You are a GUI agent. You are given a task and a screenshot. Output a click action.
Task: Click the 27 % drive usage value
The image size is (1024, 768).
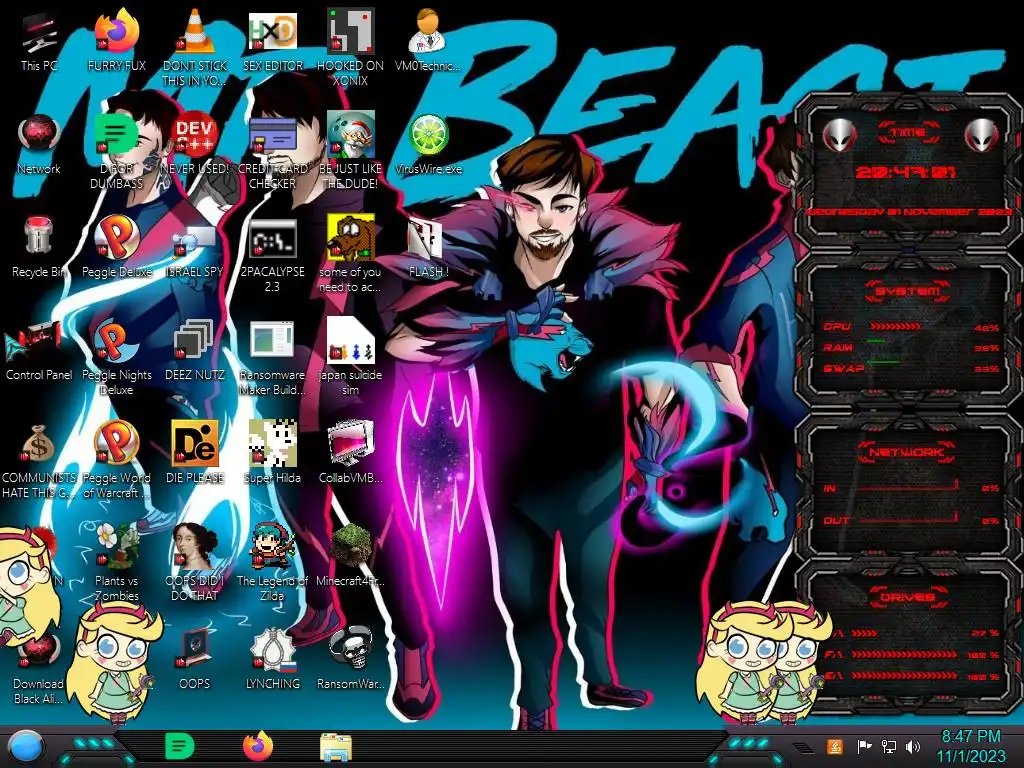click(x=985, y=633)
